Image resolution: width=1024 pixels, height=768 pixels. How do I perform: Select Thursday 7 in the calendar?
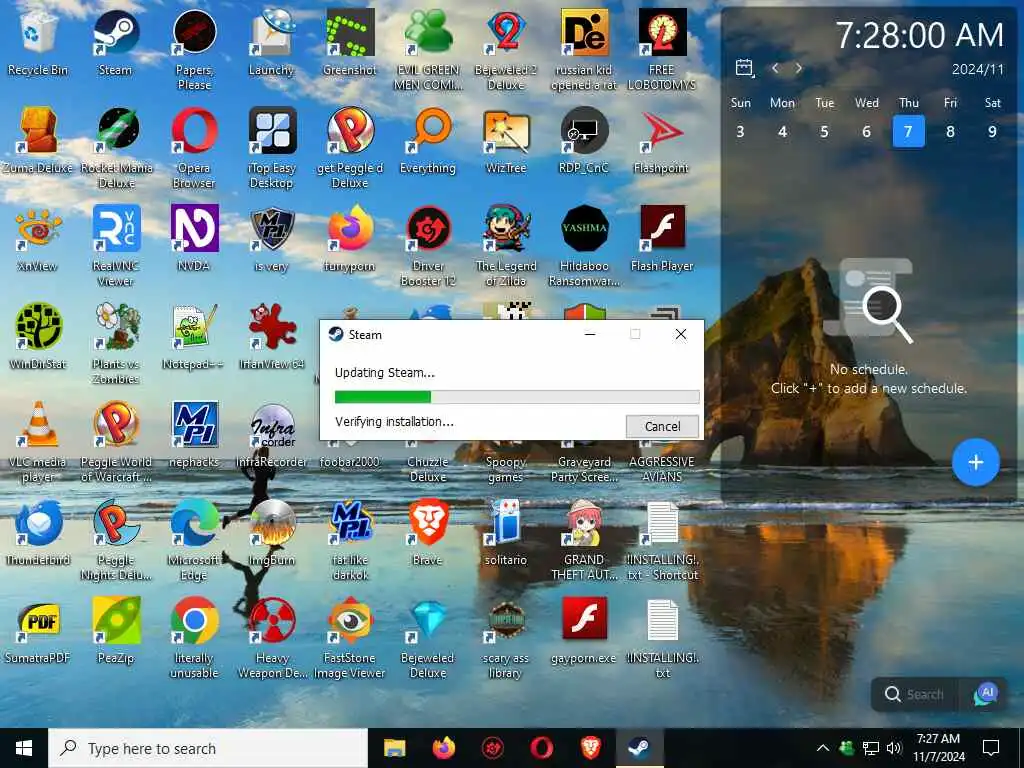pyautogui.click(x=908, y=131)
